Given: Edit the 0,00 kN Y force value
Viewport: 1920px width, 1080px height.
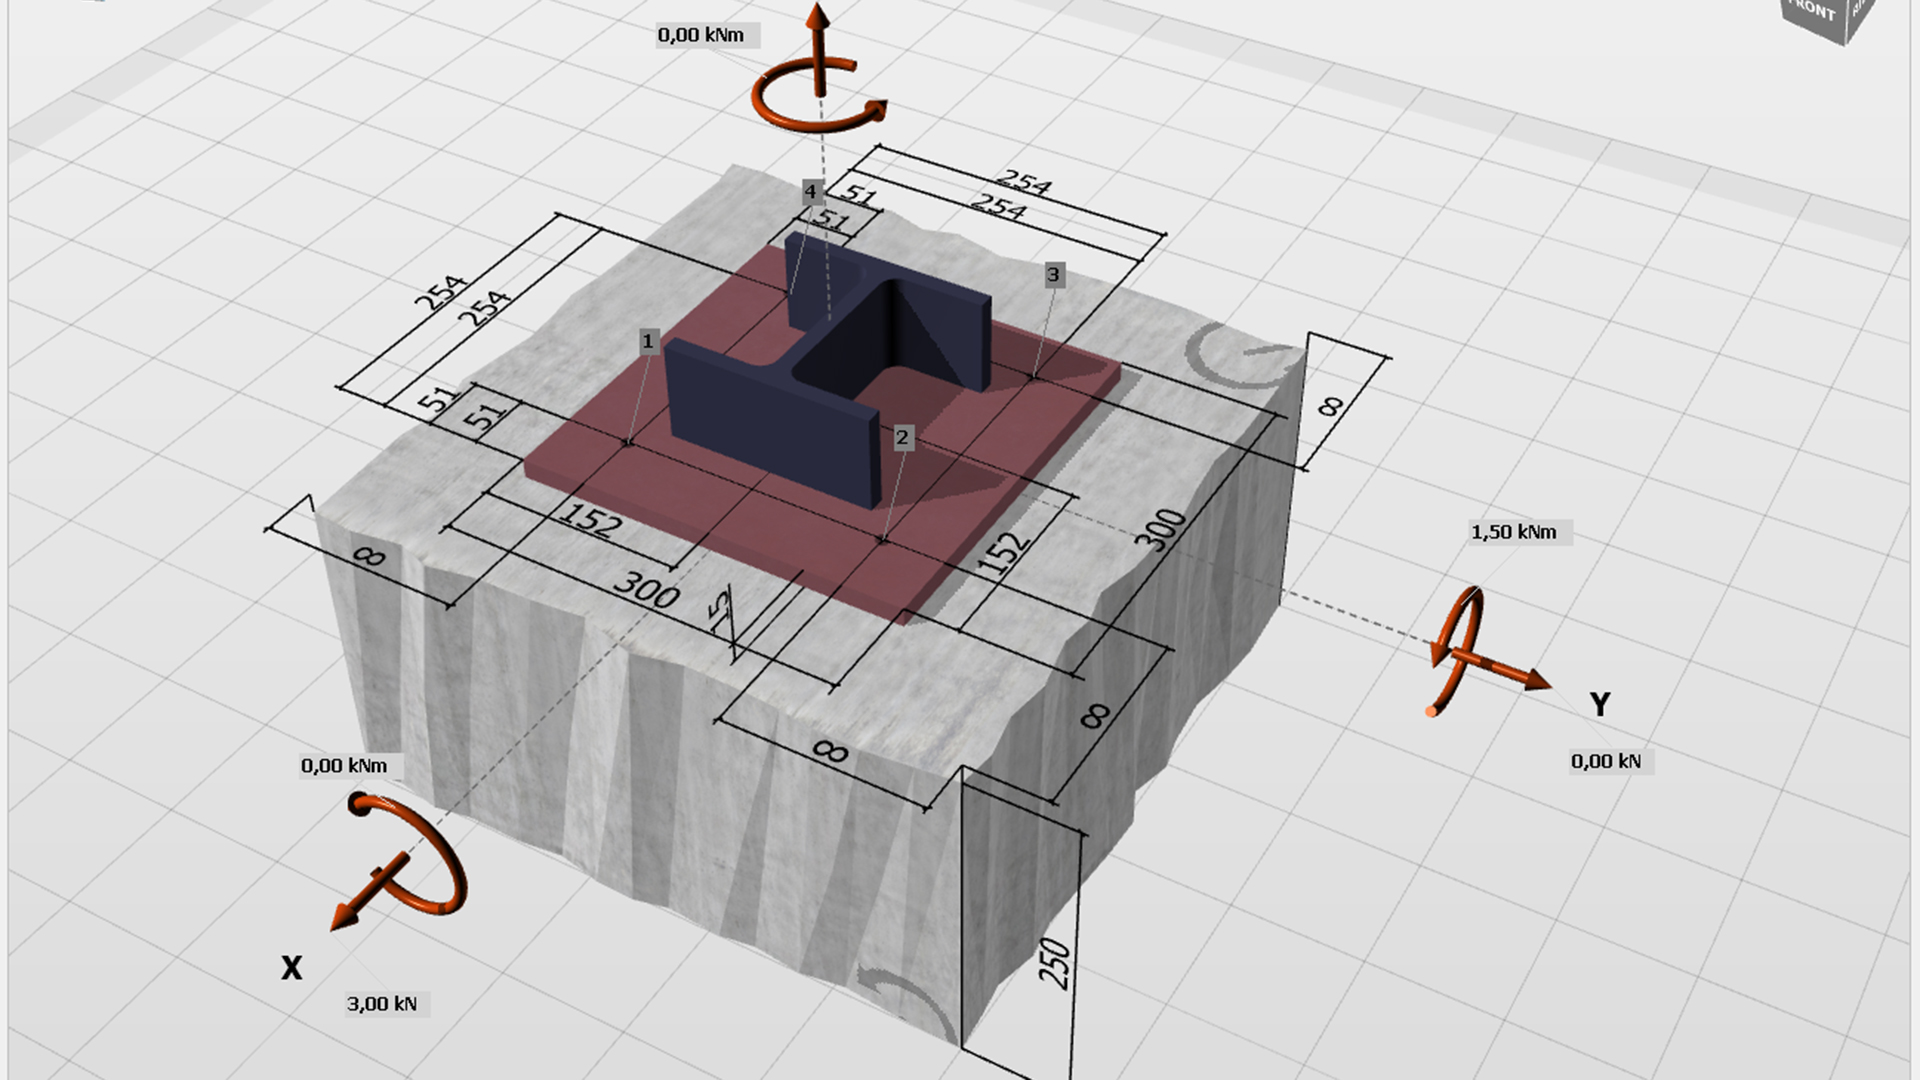Looking at the screenshot, I should (1605, 761).
